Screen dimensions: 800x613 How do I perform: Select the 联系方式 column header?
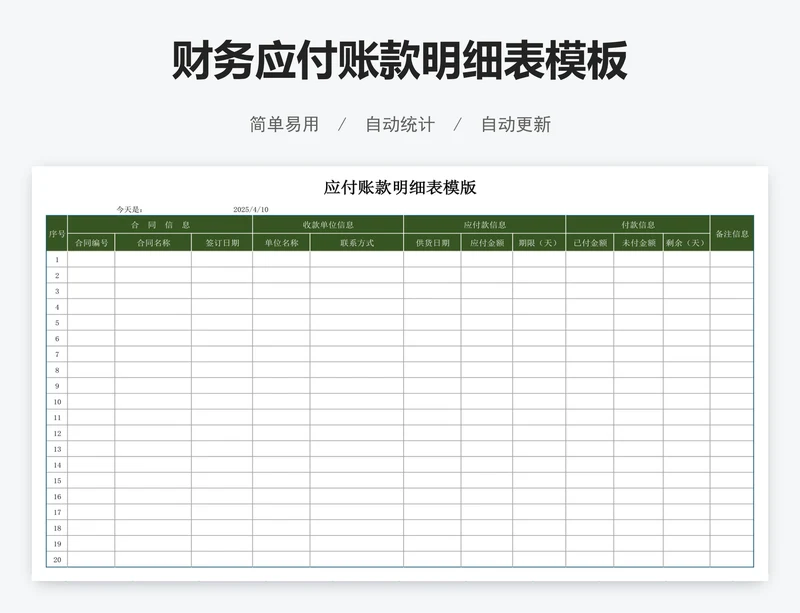357,243
